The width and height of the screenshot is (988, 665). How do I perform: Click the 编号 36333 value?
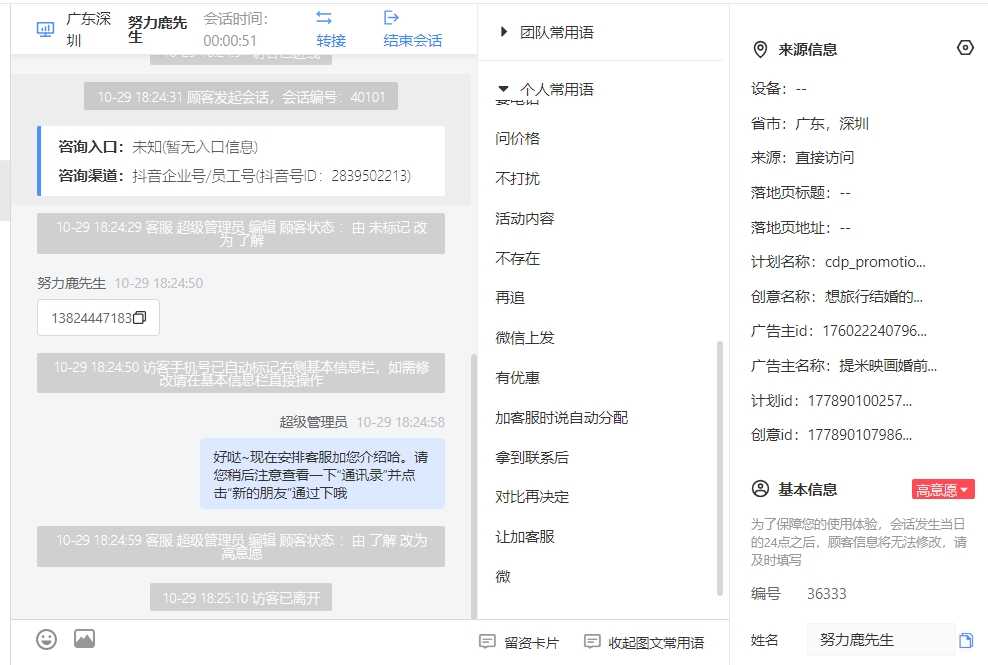coord(827,594)
